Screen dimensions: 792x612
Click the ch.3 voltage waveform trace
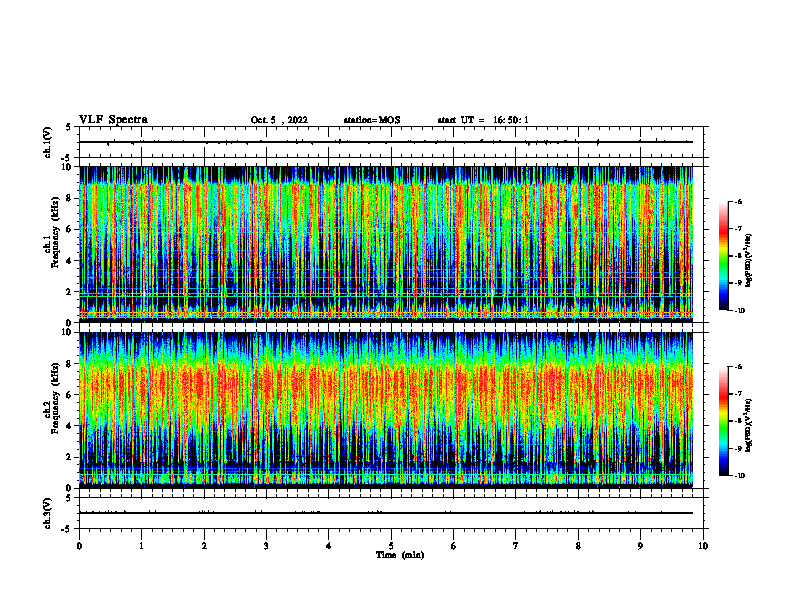tap(386, 513)
